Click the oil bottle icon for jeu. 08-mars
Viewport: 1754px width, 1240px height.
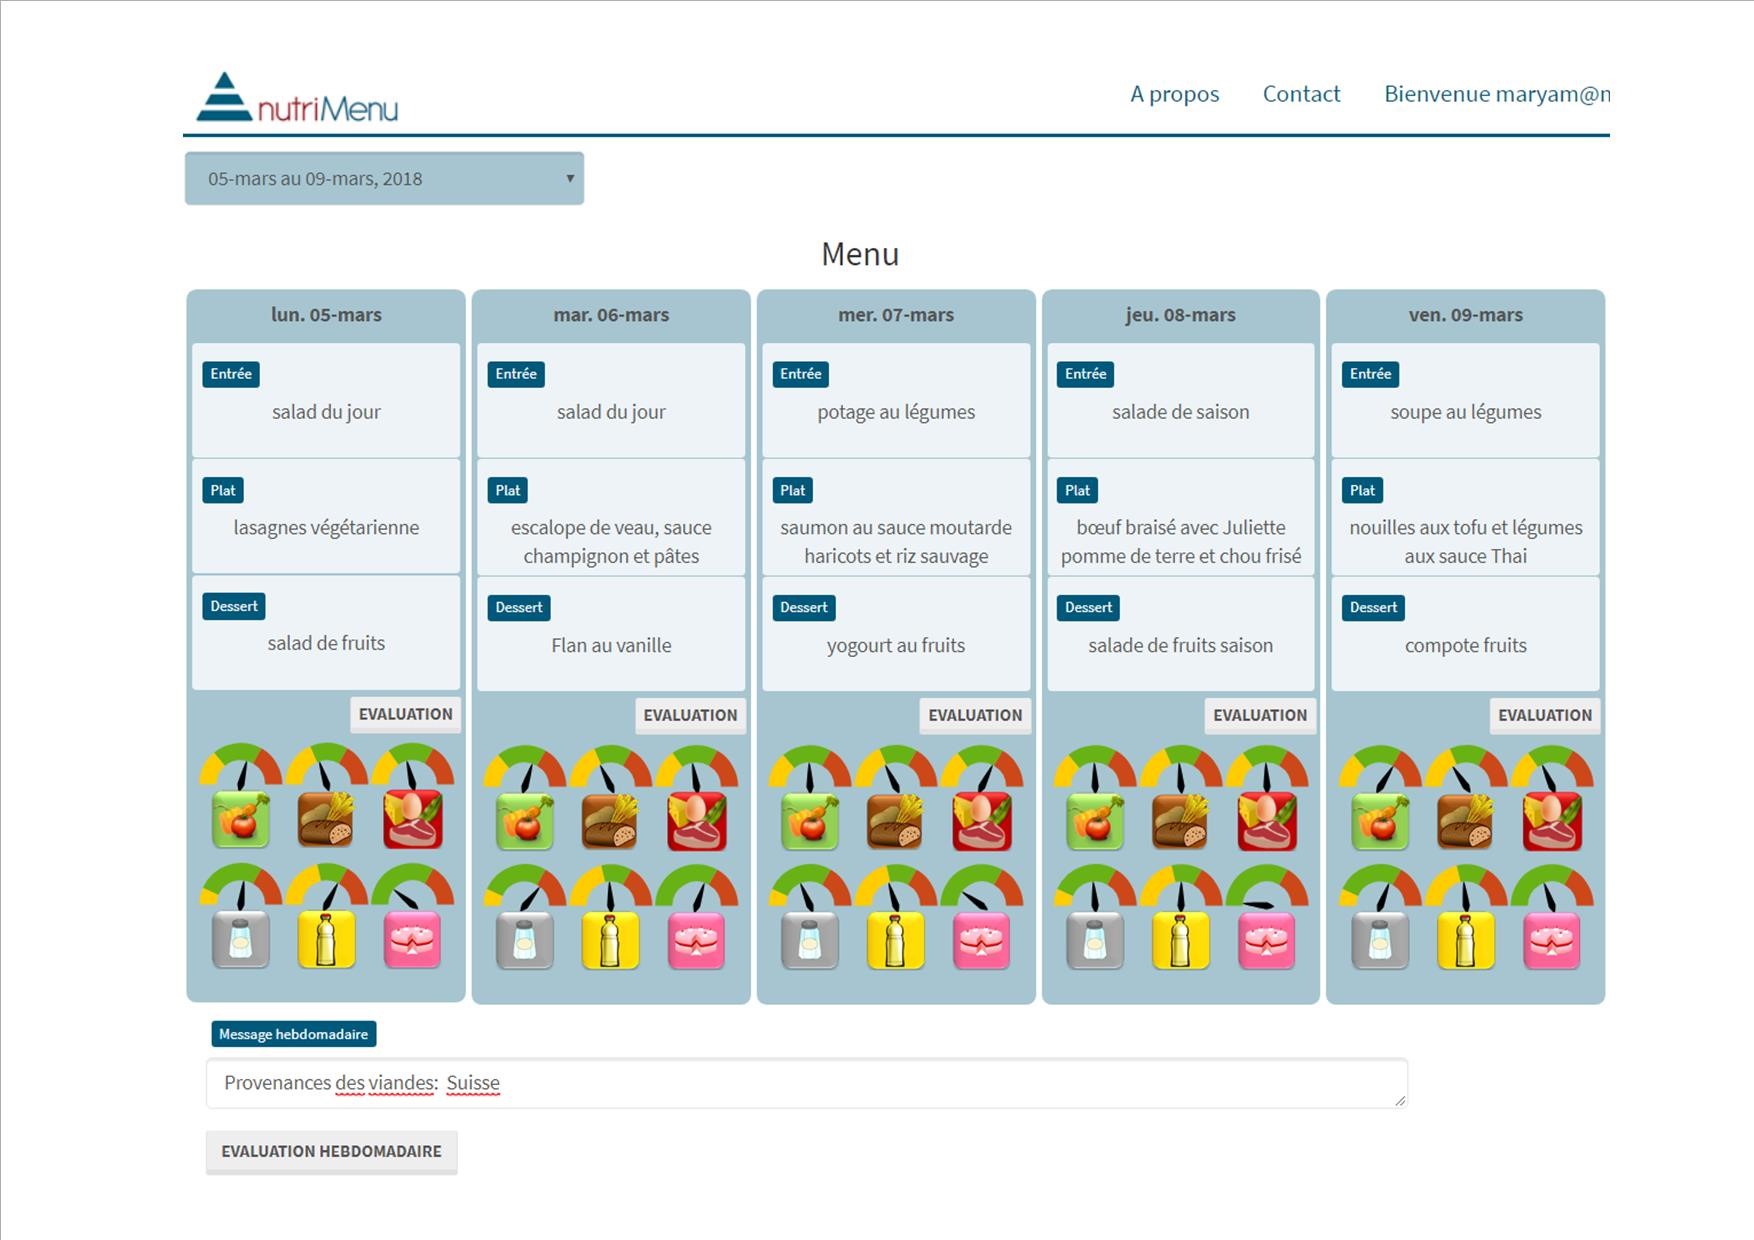pyautogui.click(x=1181, y=941)
